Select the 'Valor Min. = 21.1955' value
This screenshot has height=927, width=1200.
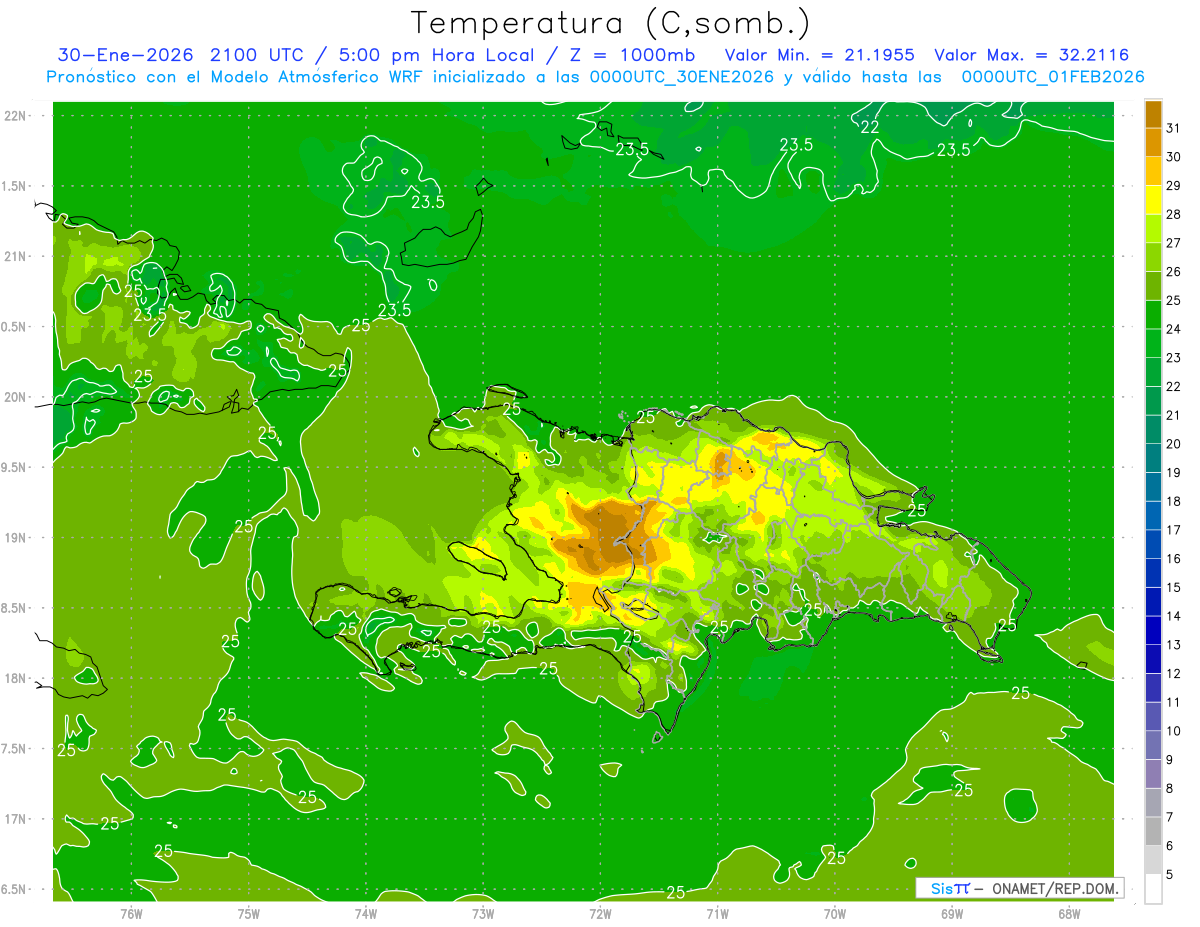[x=819, y=55]
